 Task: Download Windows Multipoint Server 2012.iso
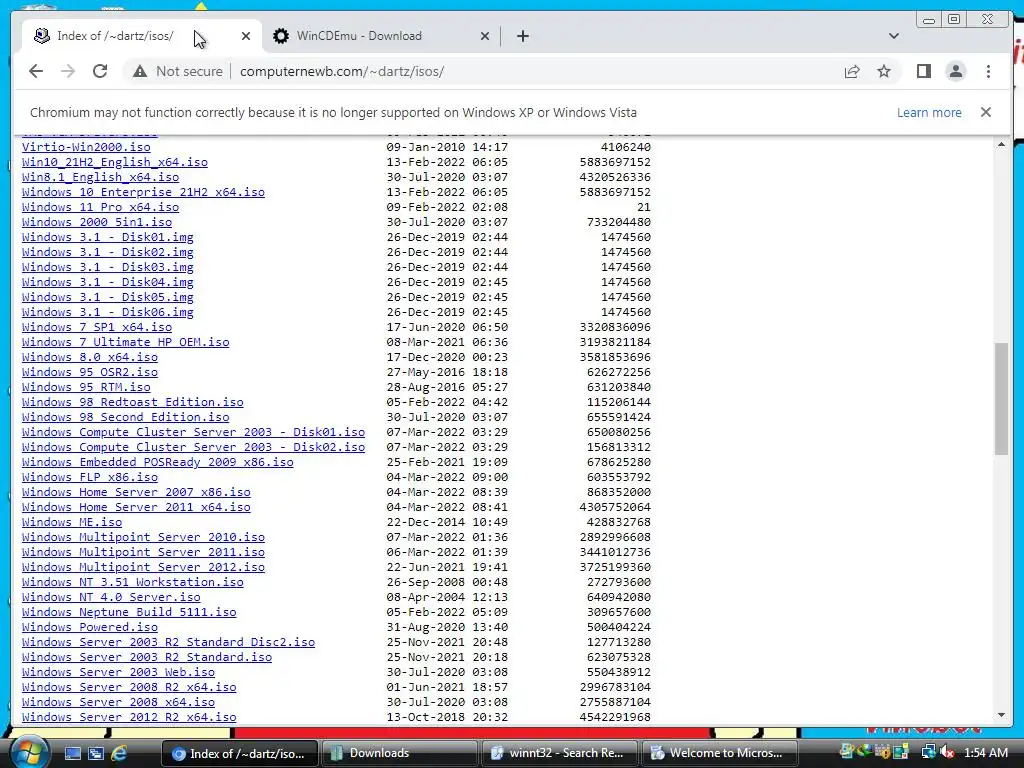(x=144, y=568)
